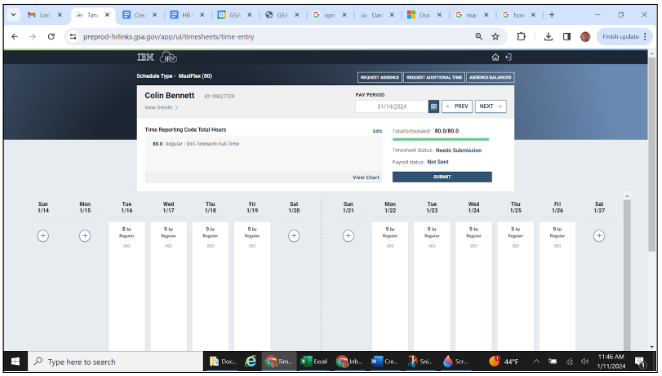
Task: Open browser downloads icon
Action: (548, 37)
